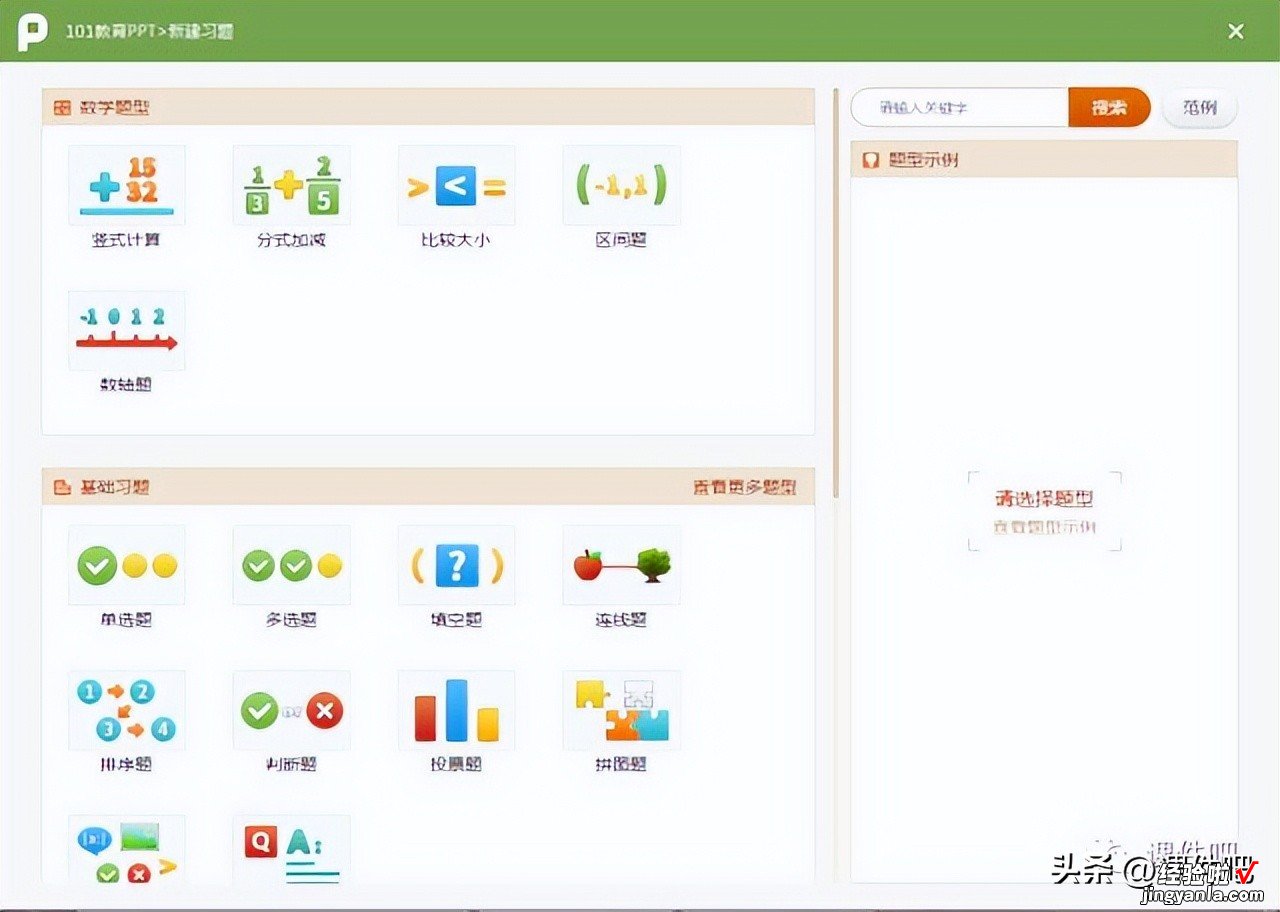Select the 排序题 ordering question icon
This screenshot has height=912, width=1280.
(126, 711)
